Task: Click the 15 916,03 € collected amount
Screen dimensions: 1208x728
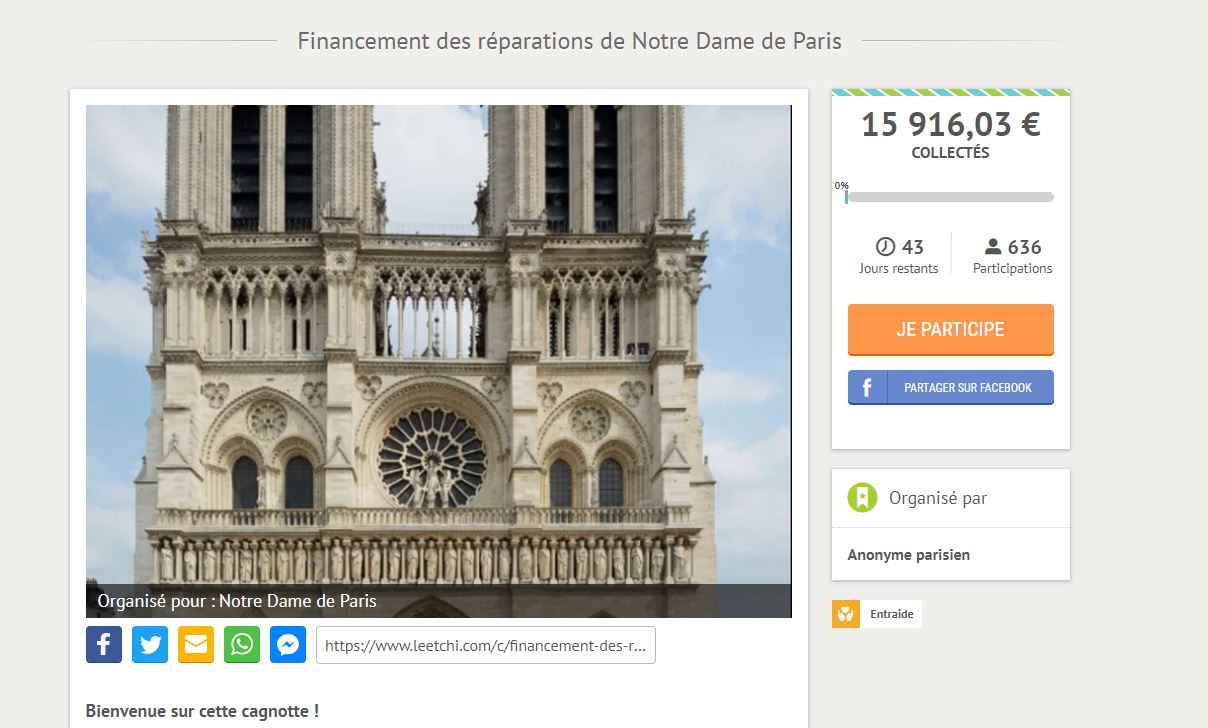Action: tap(951, 124)
